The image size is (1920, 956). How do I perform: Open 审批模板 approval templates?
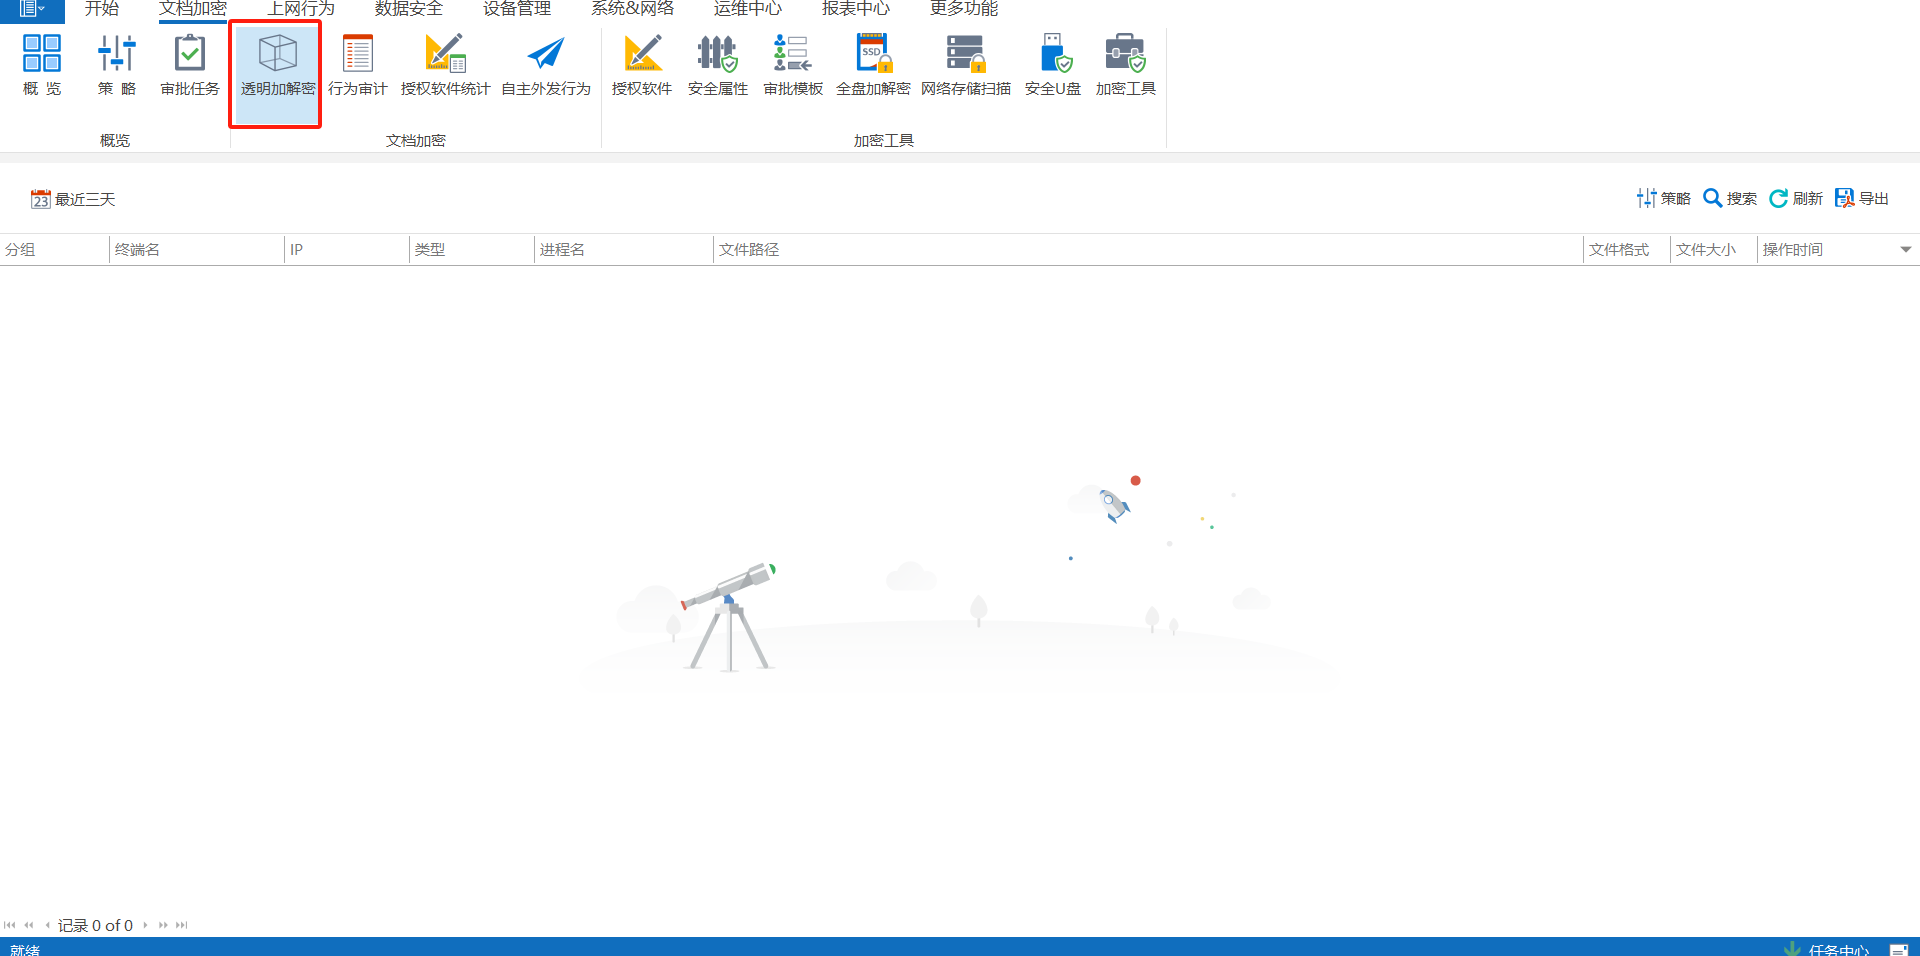point(793,66)
